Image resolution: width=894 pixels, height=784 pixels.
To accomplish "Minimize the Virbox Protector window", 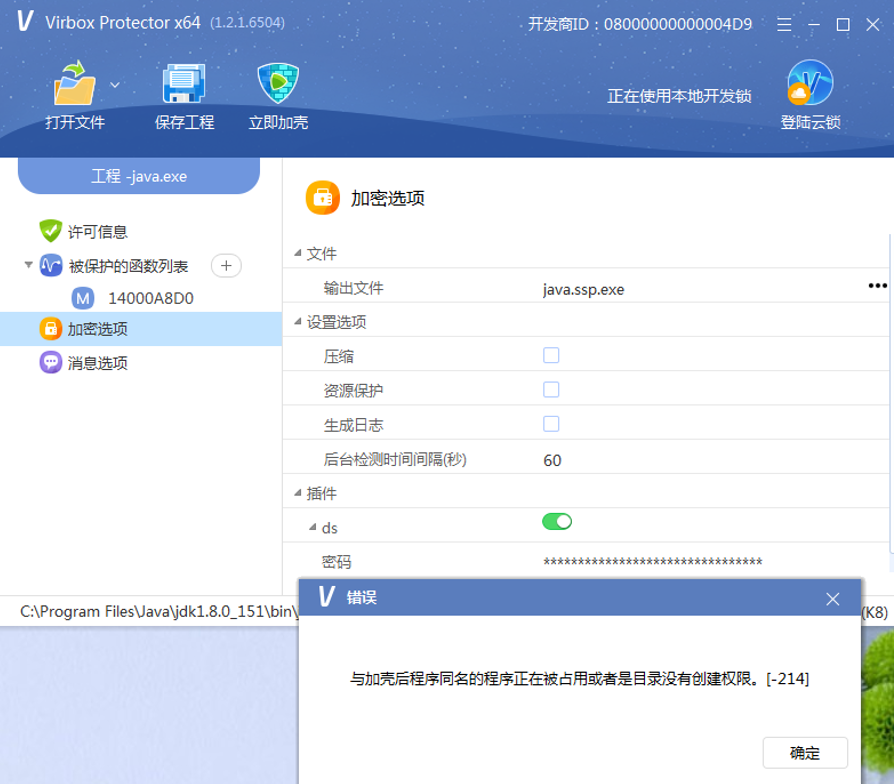I will tap(814, 25).
